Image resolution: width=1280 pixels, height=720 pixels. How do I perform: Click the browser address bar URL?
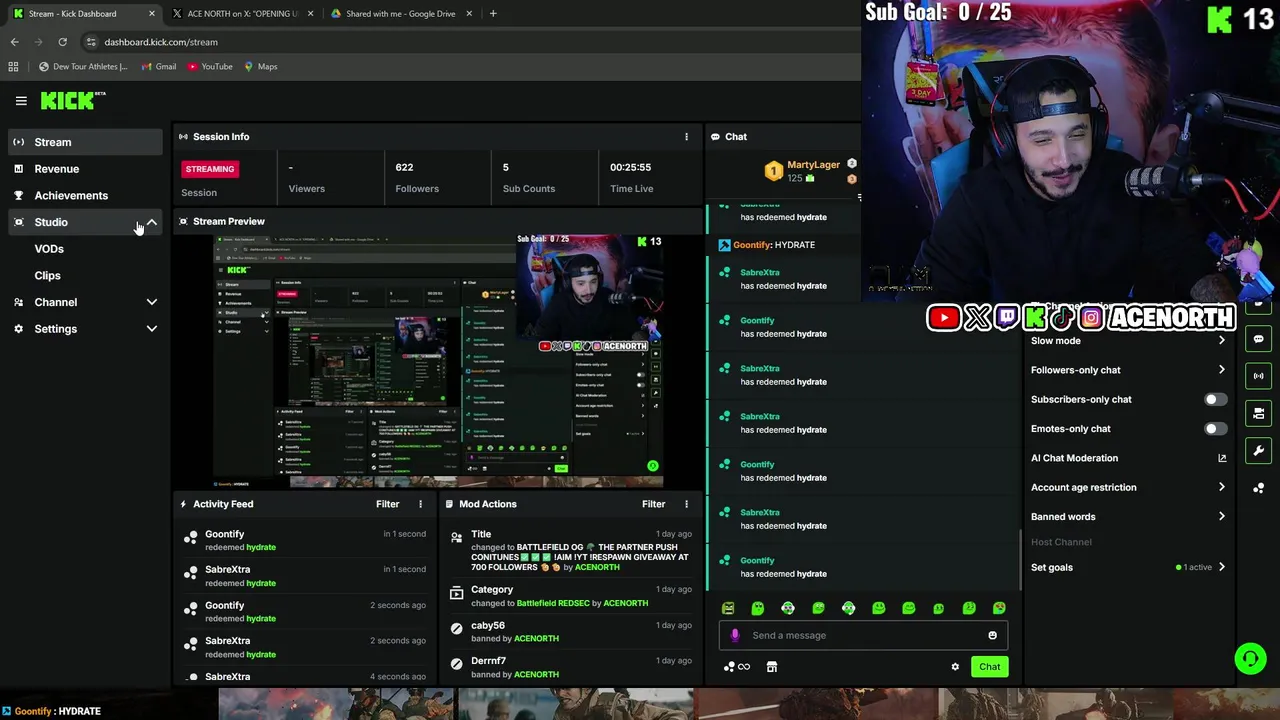(x=161, y=42)
